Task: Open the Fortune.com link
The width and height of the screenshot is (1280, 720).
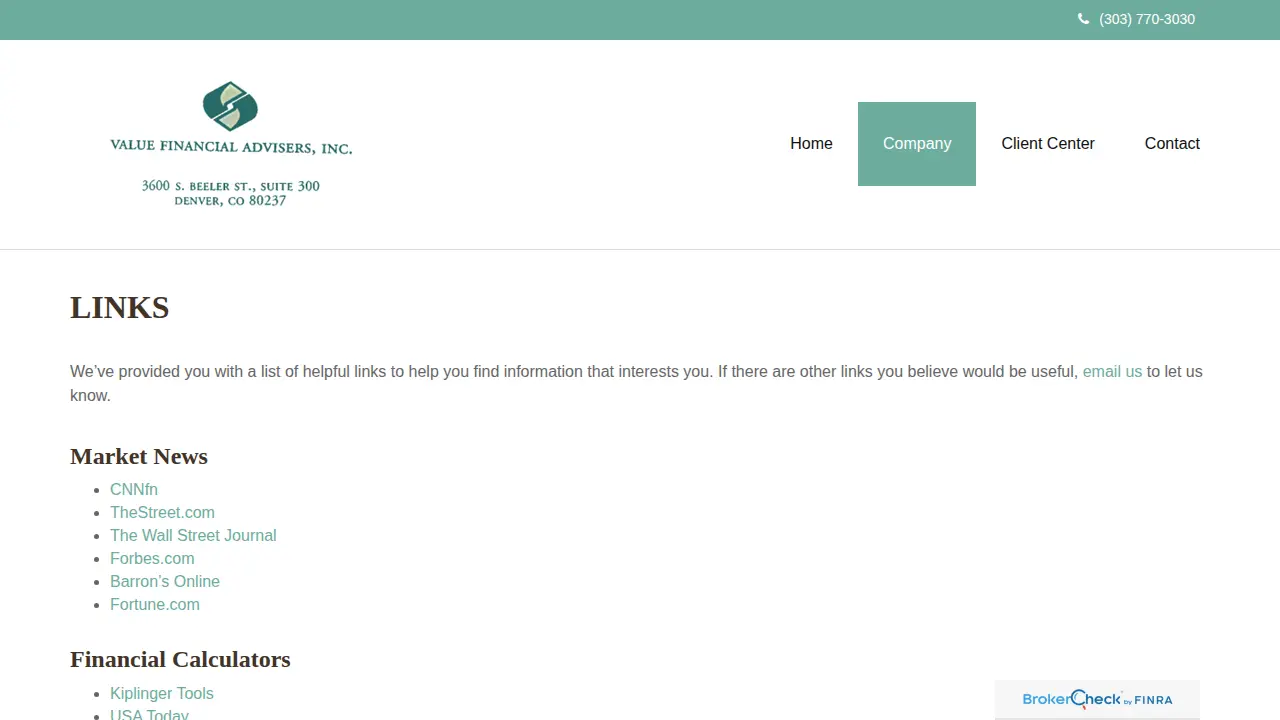Action: point(155,604)
